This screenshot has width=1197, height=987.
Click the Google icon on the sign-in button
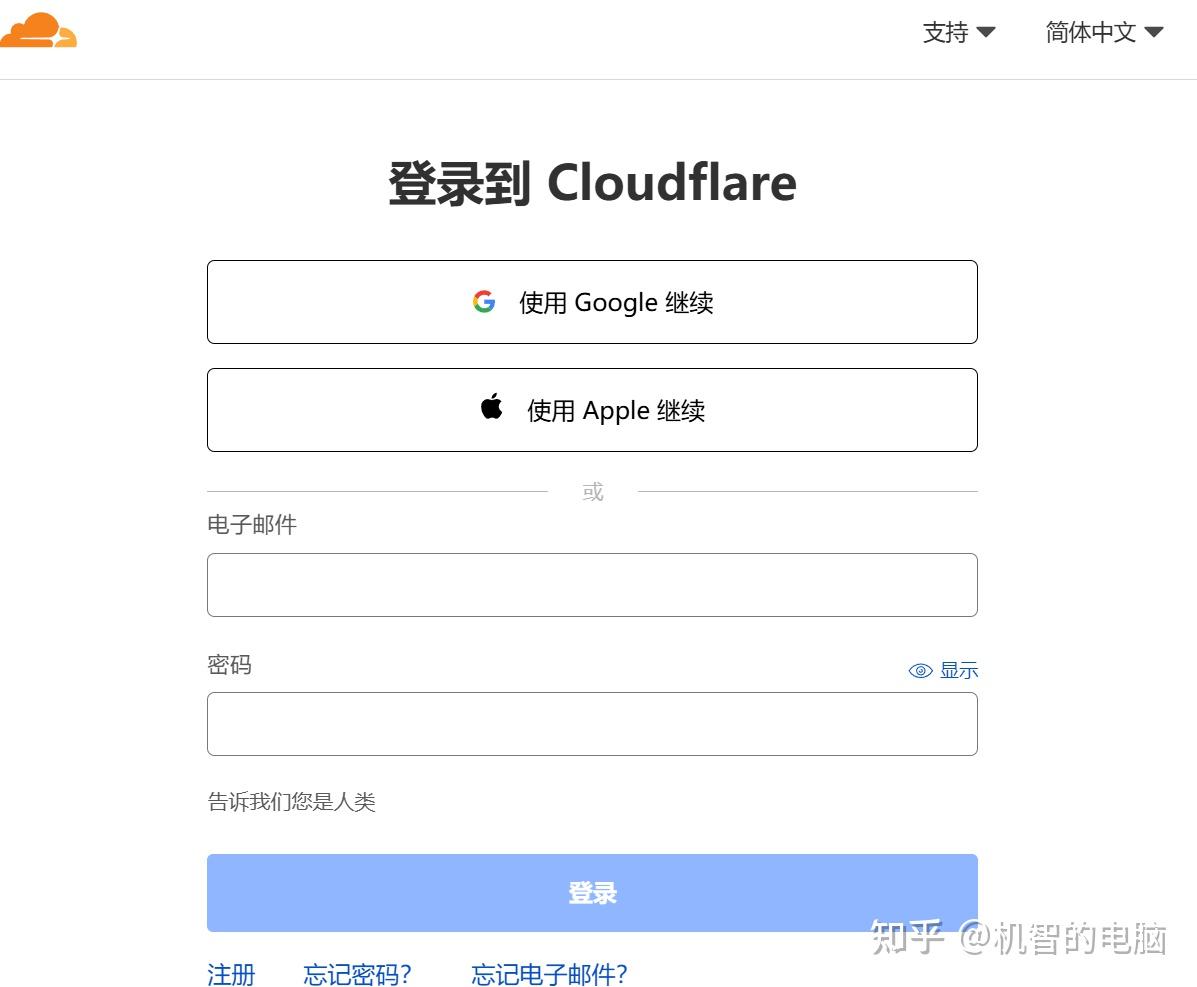click(484, 301)
